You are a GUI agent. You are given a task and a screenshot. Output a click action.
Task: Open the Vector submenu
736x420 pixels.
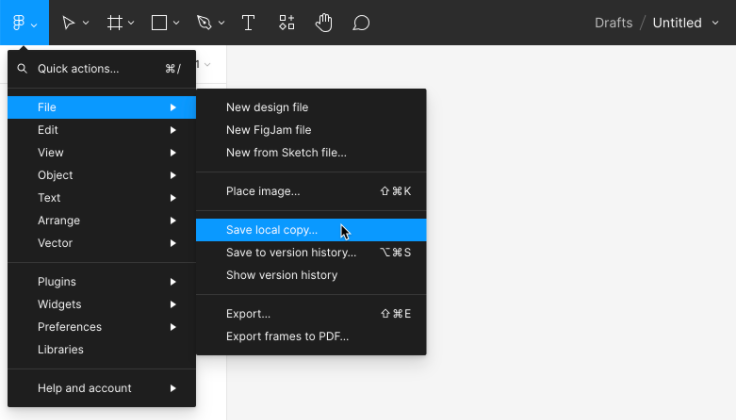(x=102, y=243)
